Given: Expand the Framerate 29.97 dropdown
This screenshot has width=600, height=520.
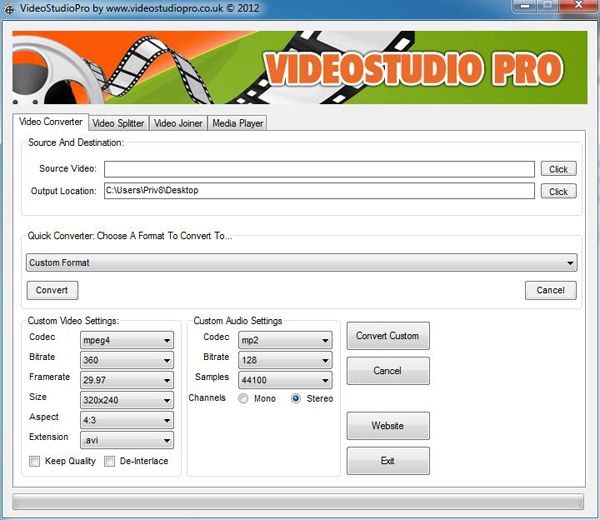Looking at the screenshot, I should tap(127, 380).
